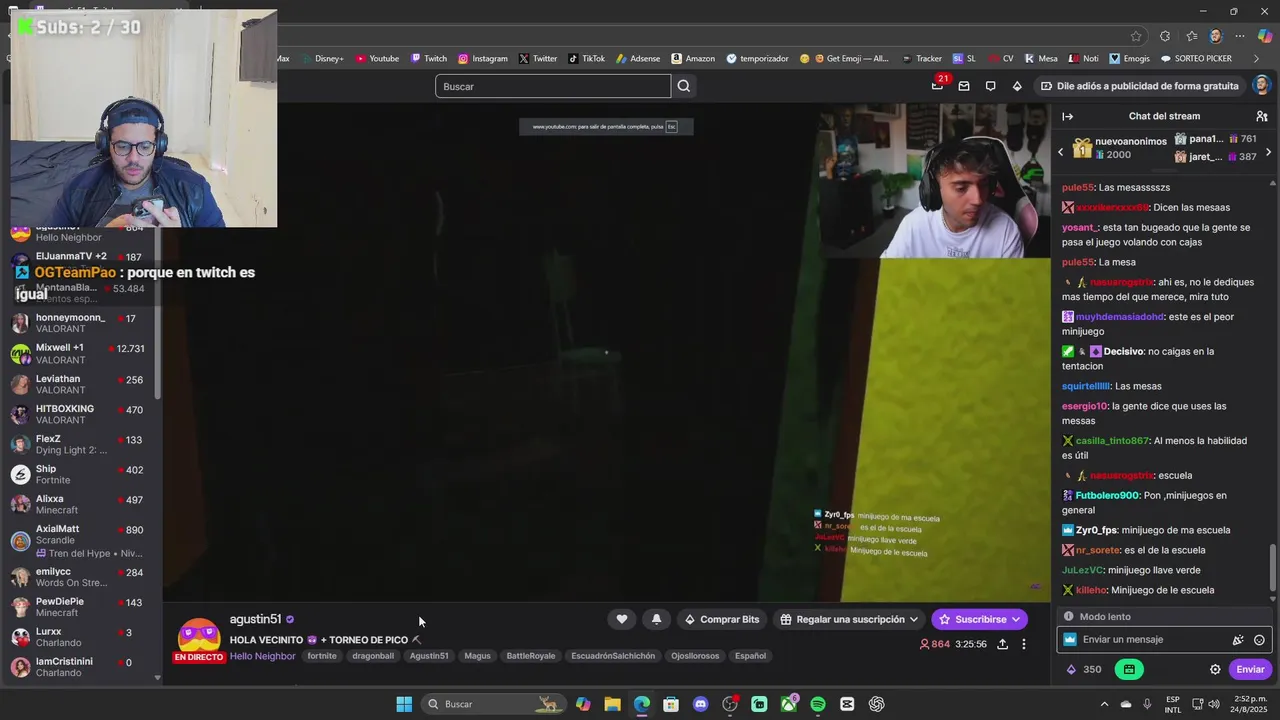Viewport: 1280px width, 720px height.
Task: Open the chat community users icon
Action: tap(1262, 116)
